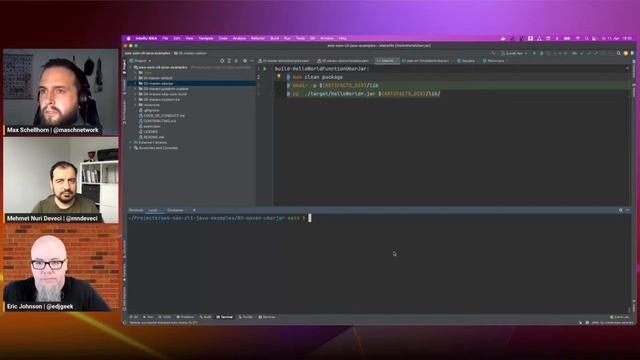Toggle the Services tool window button

tap(267, 317)
